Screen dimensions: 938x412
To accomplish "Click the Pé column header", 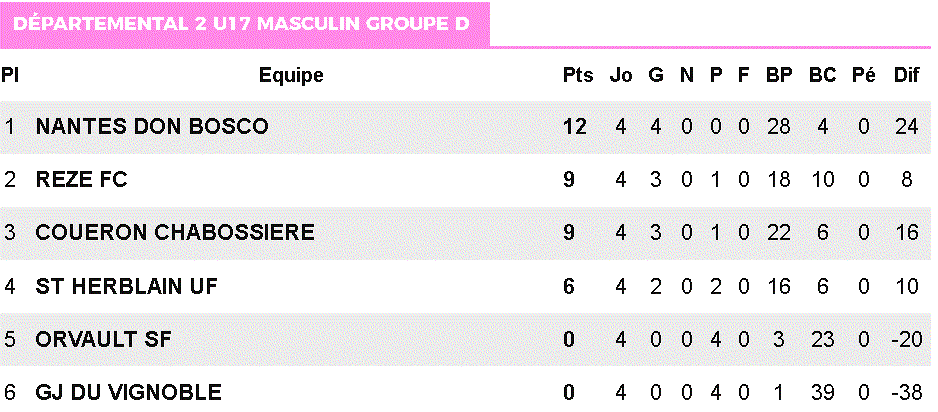I will coord(863,75).
